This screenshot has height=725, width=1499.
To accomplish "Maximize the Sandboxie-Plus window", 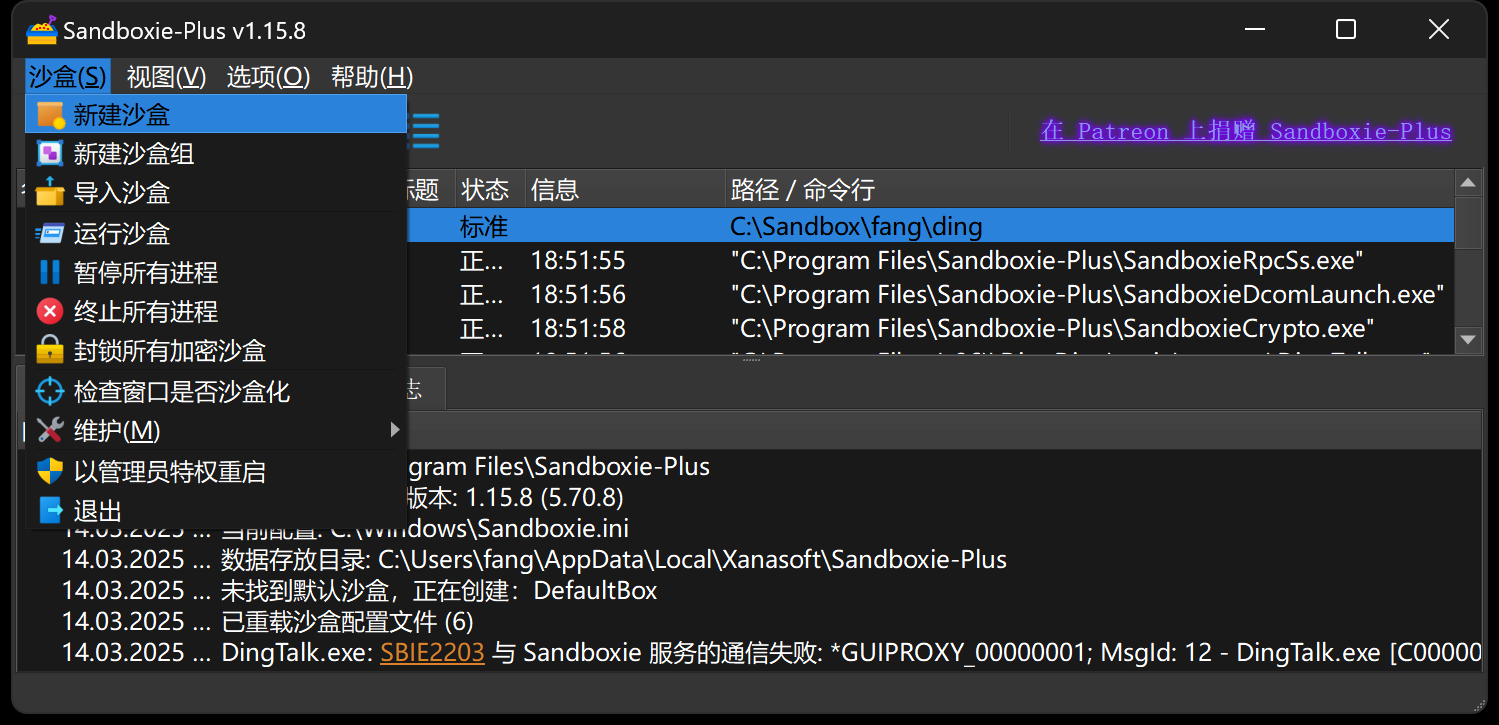I will [1346, 30].
